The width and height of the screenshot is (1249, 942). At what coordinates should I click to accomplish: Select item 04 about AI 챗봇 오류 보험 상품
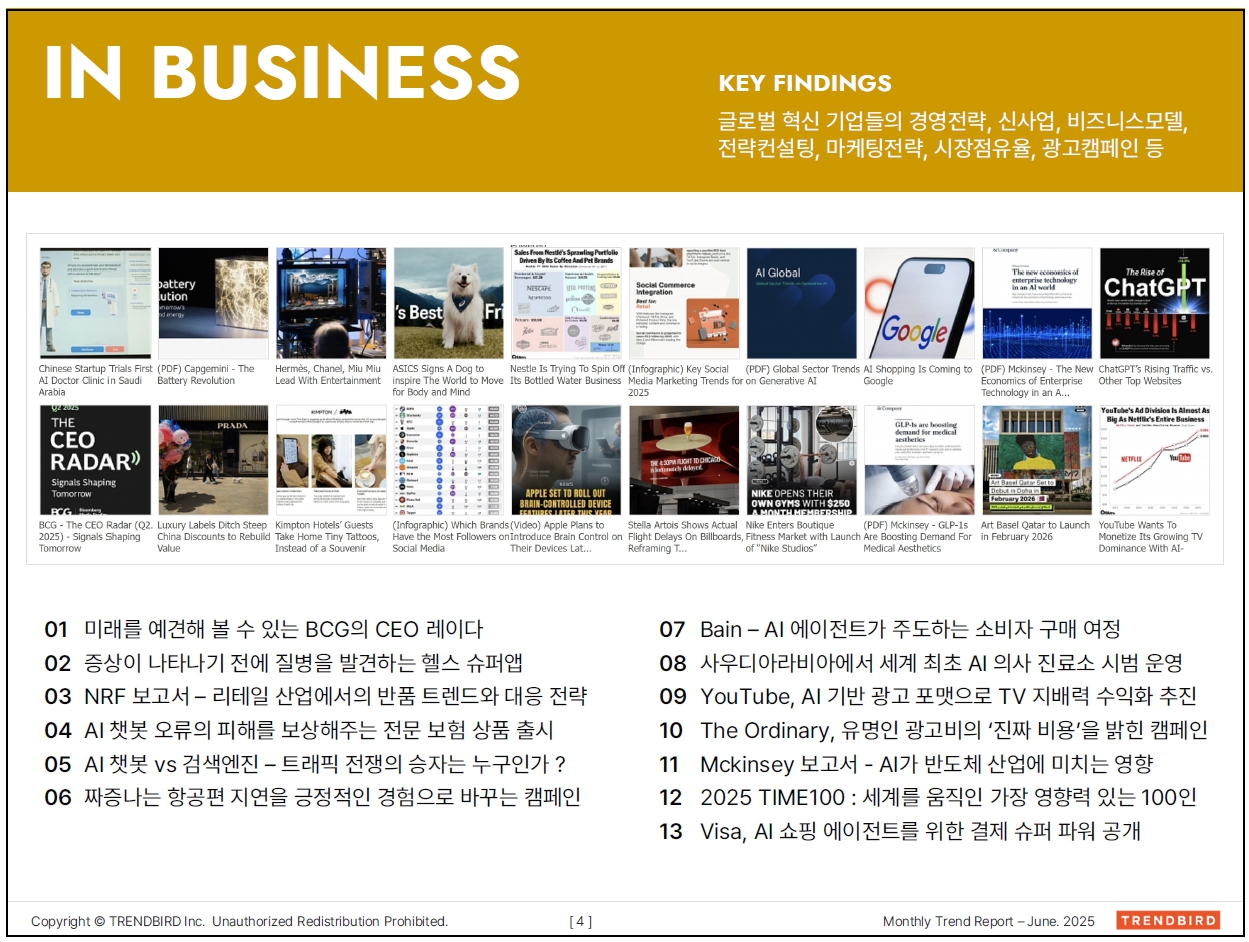pyautogui.click(x=299, y=730)
